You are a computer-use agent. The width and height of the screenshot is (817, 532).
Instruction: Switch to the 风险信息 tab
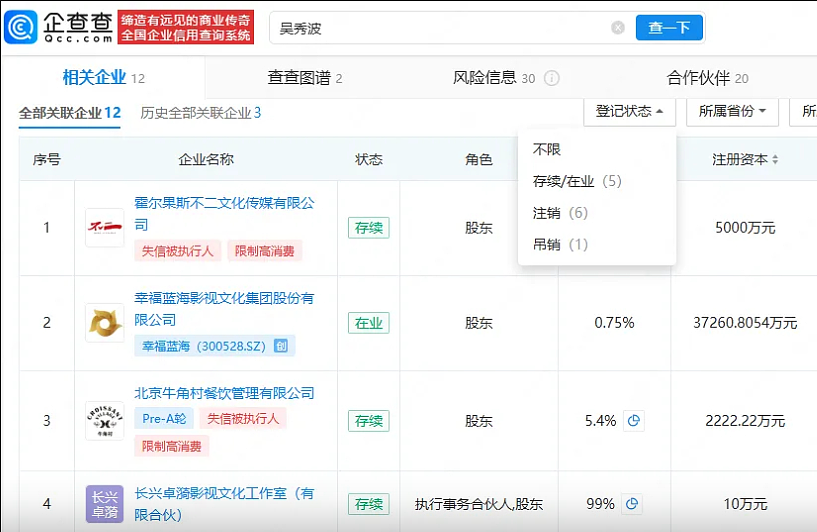point(494,78)
